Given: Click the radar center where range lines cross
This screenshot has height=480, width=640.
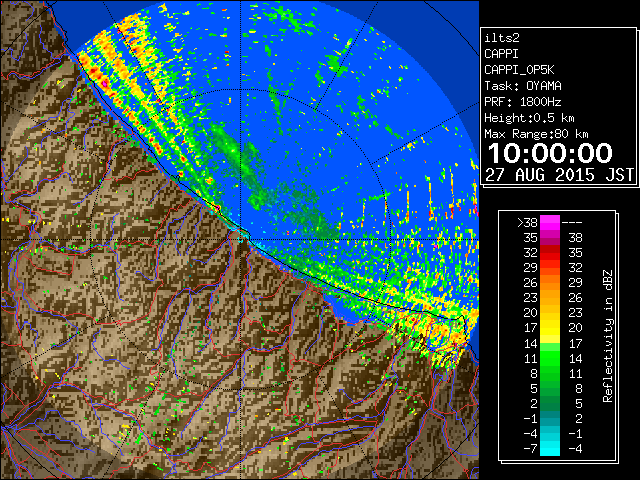Looking at the screenshot, I should 240,240.
